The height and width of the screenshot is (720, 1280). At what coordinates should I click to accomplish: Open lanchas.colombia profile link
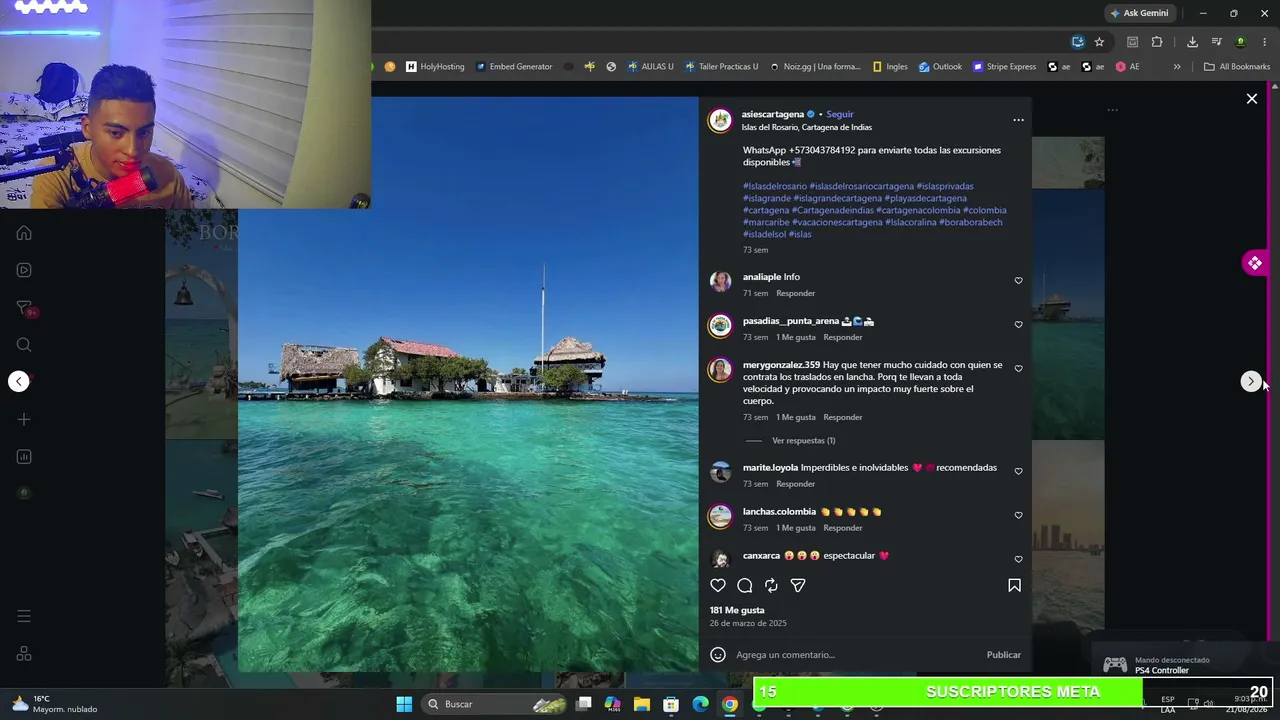780,512
